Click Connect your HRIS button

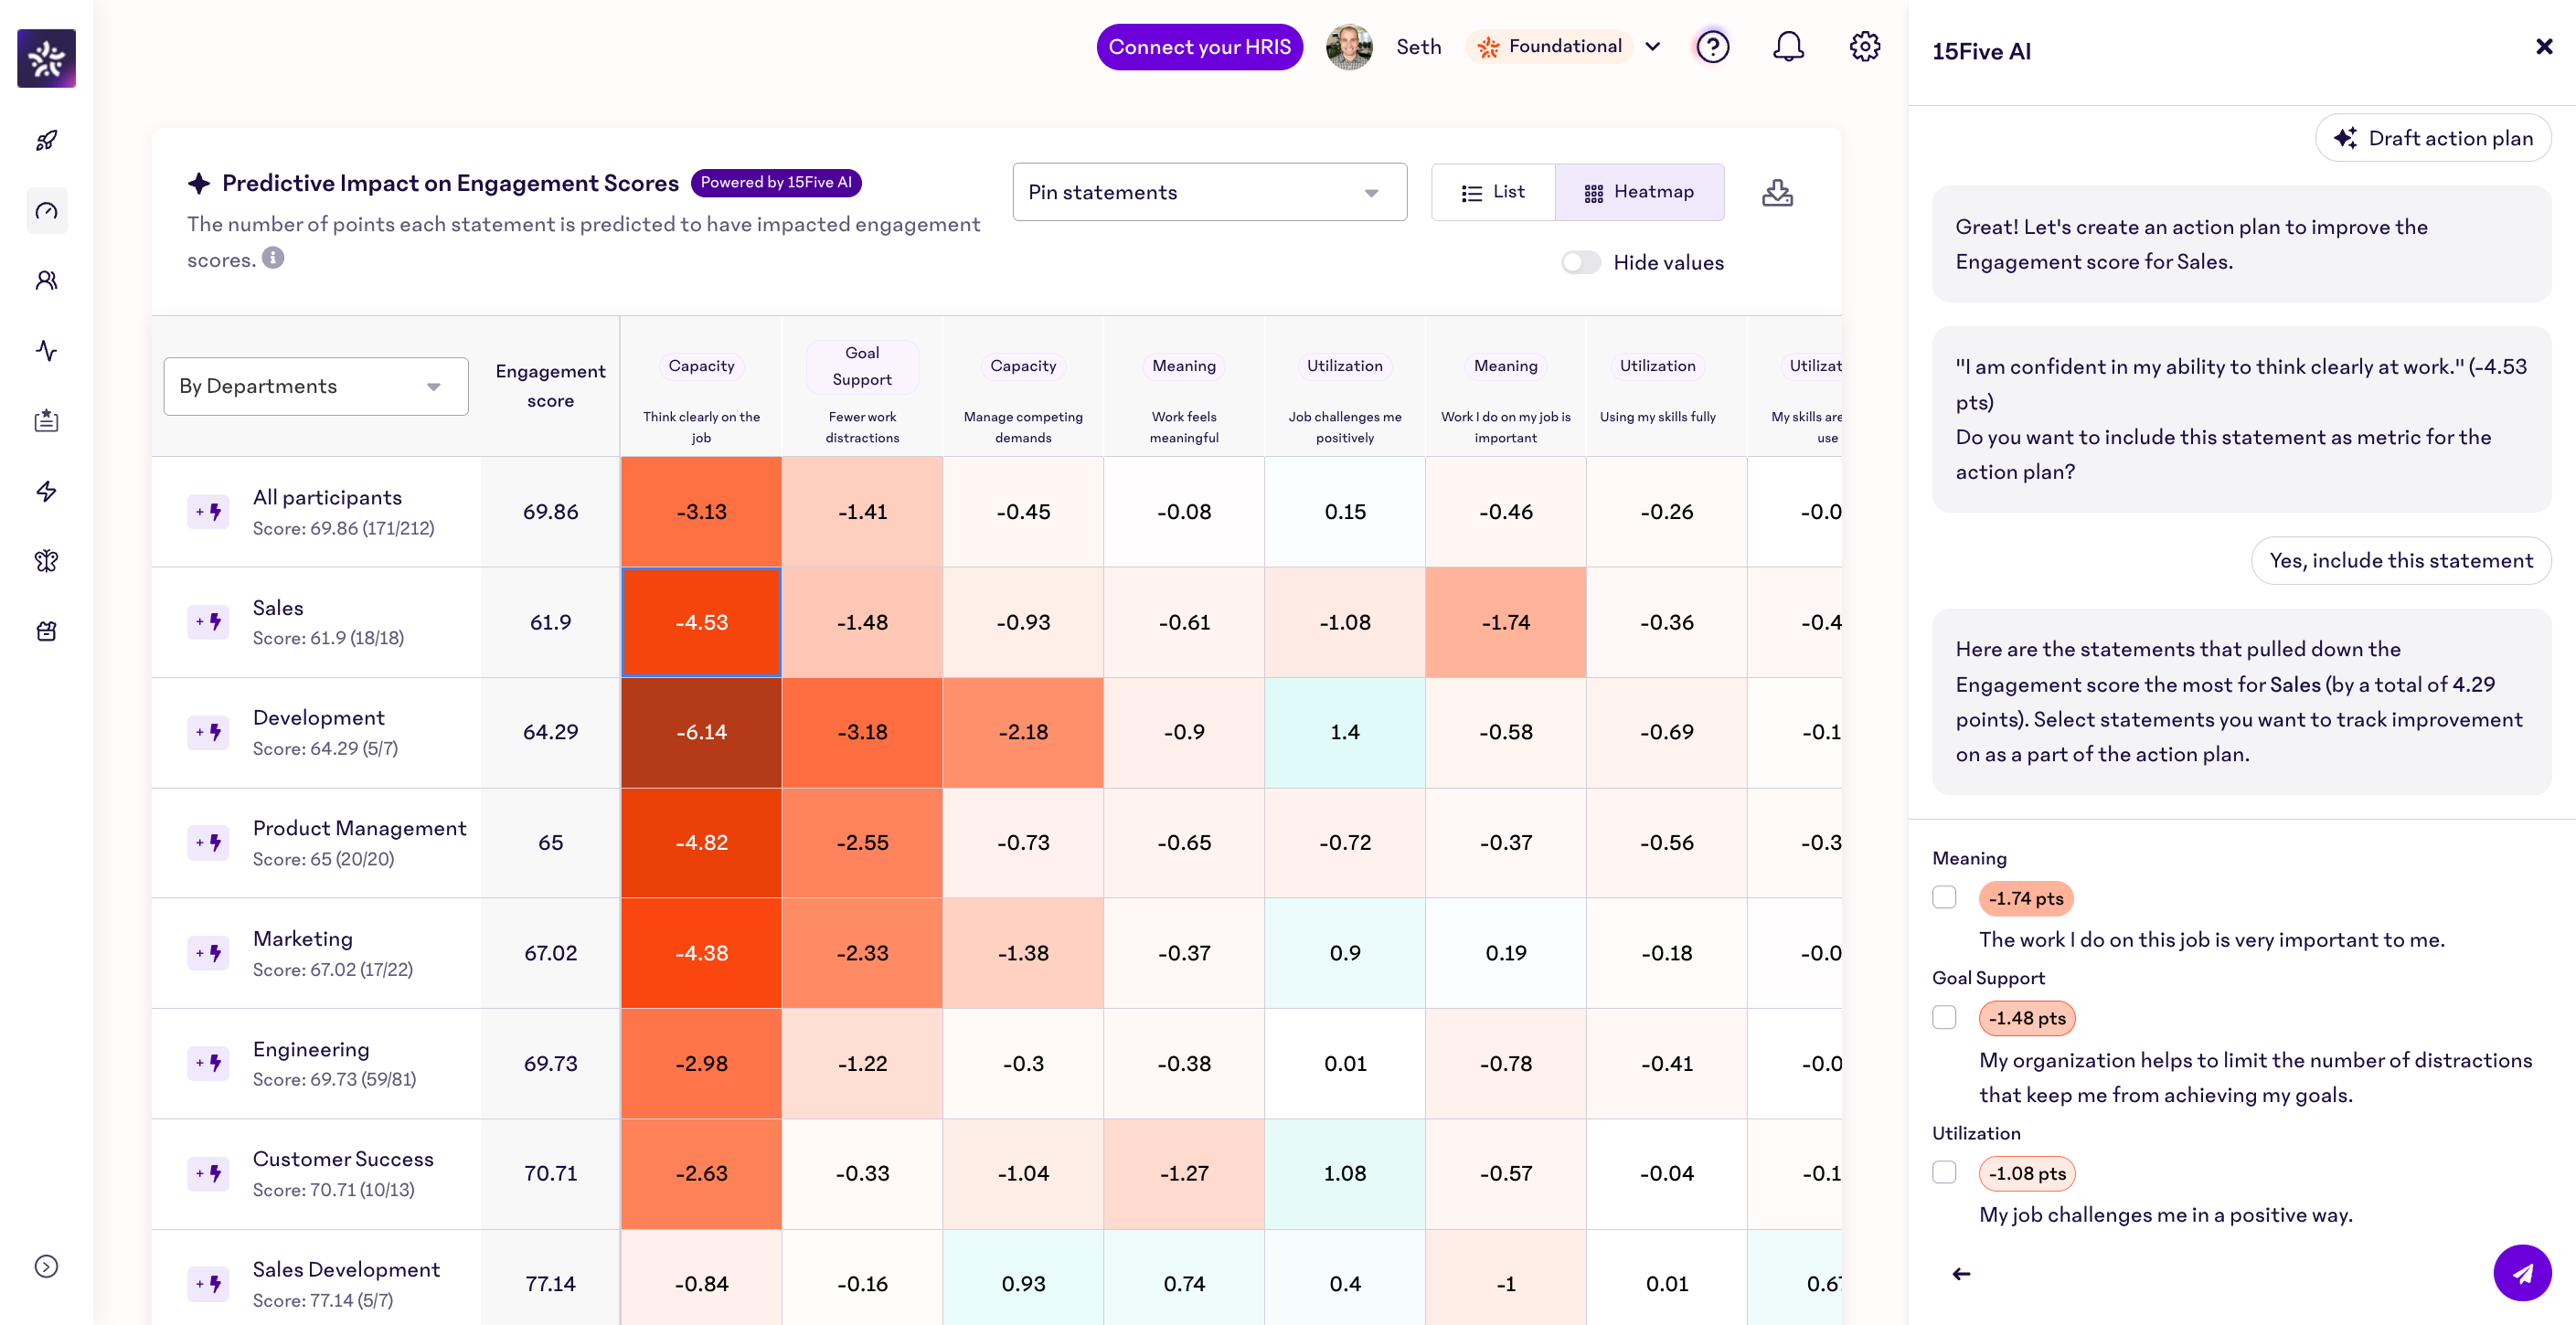point(1198,47)
